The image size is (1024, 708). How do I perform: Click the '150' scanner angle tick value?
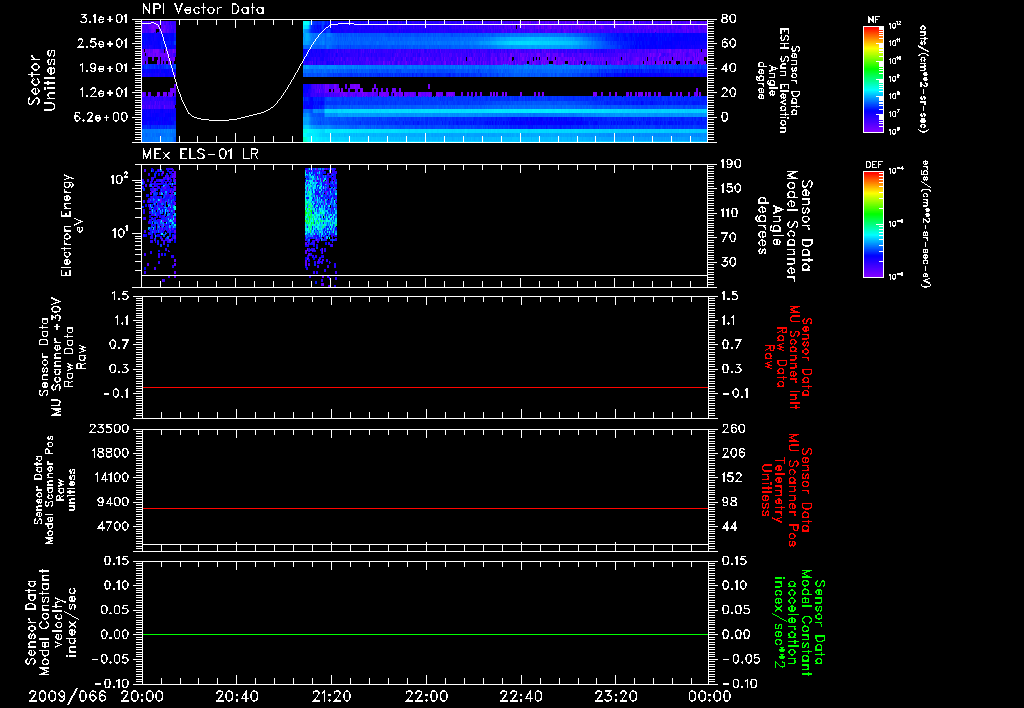[731, 189]
